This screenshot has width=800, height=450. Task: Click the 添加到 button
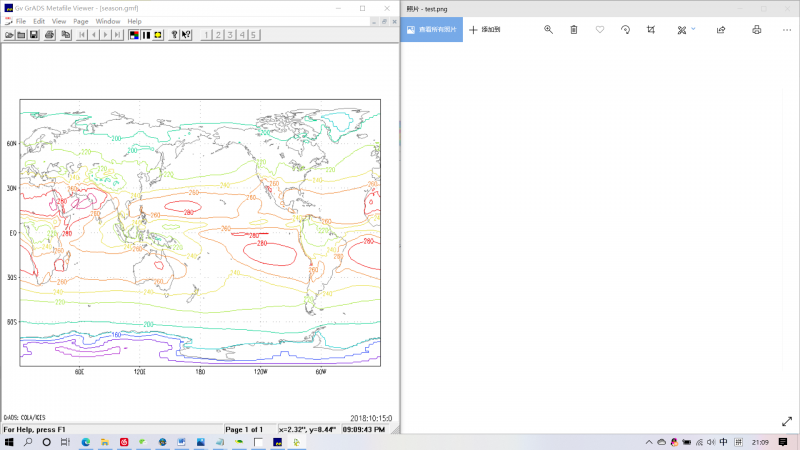click(484, 30)
